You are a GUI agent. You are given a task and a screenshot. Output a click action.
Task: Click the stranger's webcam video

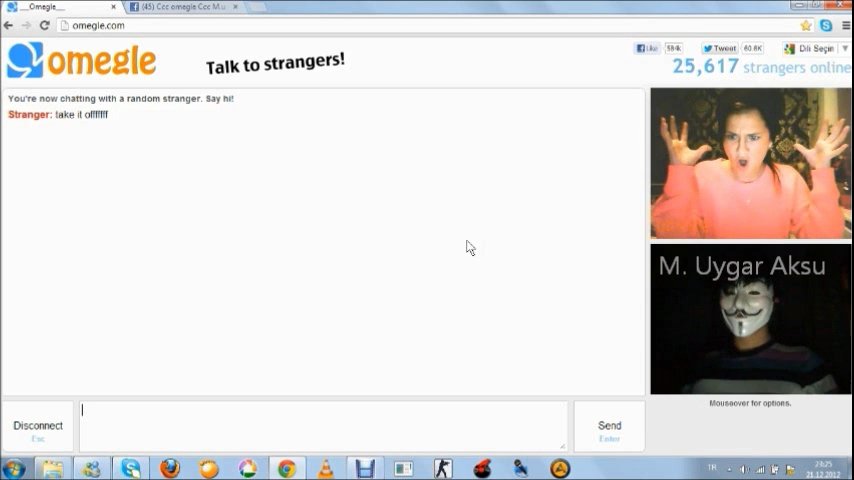(x=751, y=163)
